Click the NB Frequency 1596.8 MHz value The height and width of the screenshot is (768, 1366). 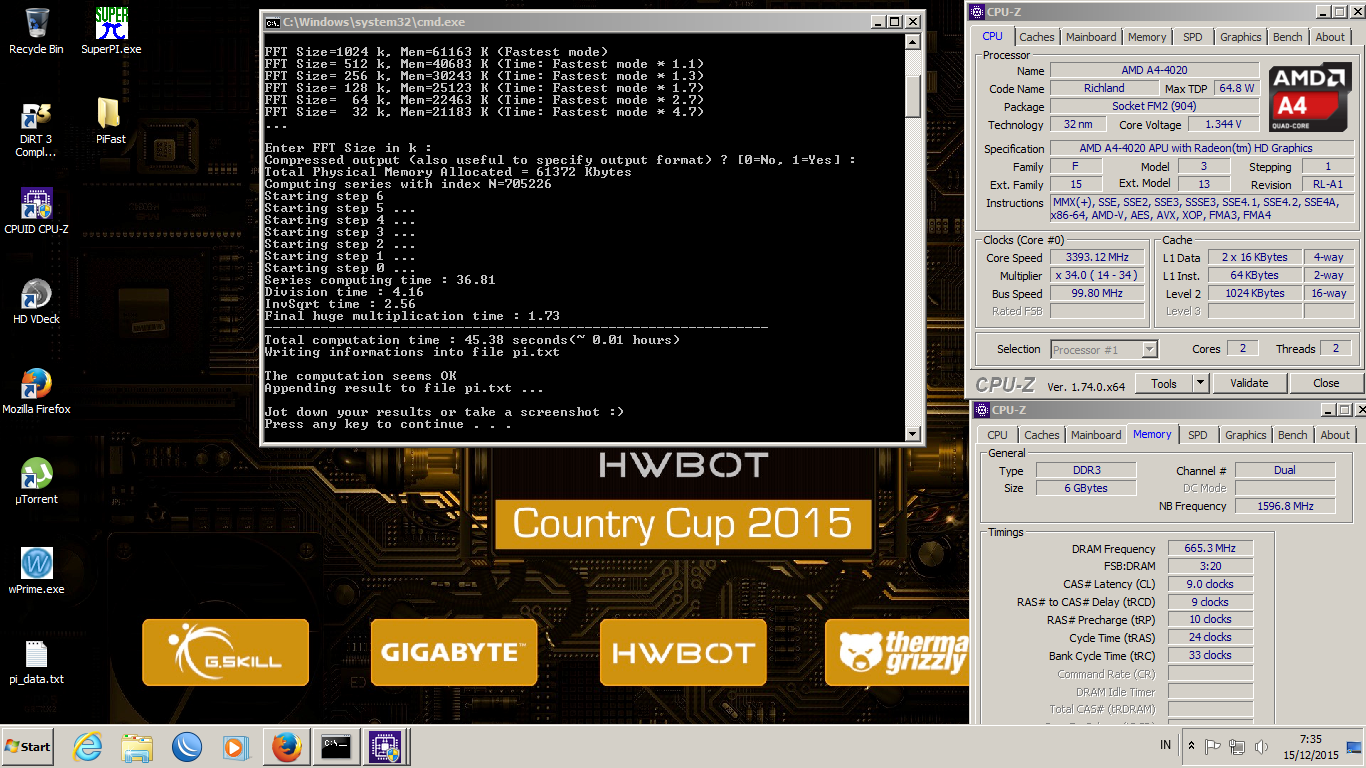click(x=1286, y=506)
